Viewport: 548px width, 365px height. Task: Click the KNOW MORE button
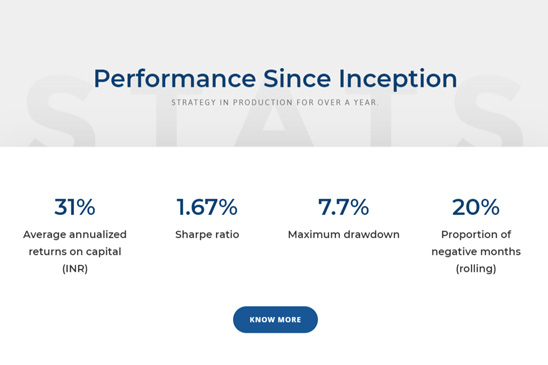[x=275, y=320]
